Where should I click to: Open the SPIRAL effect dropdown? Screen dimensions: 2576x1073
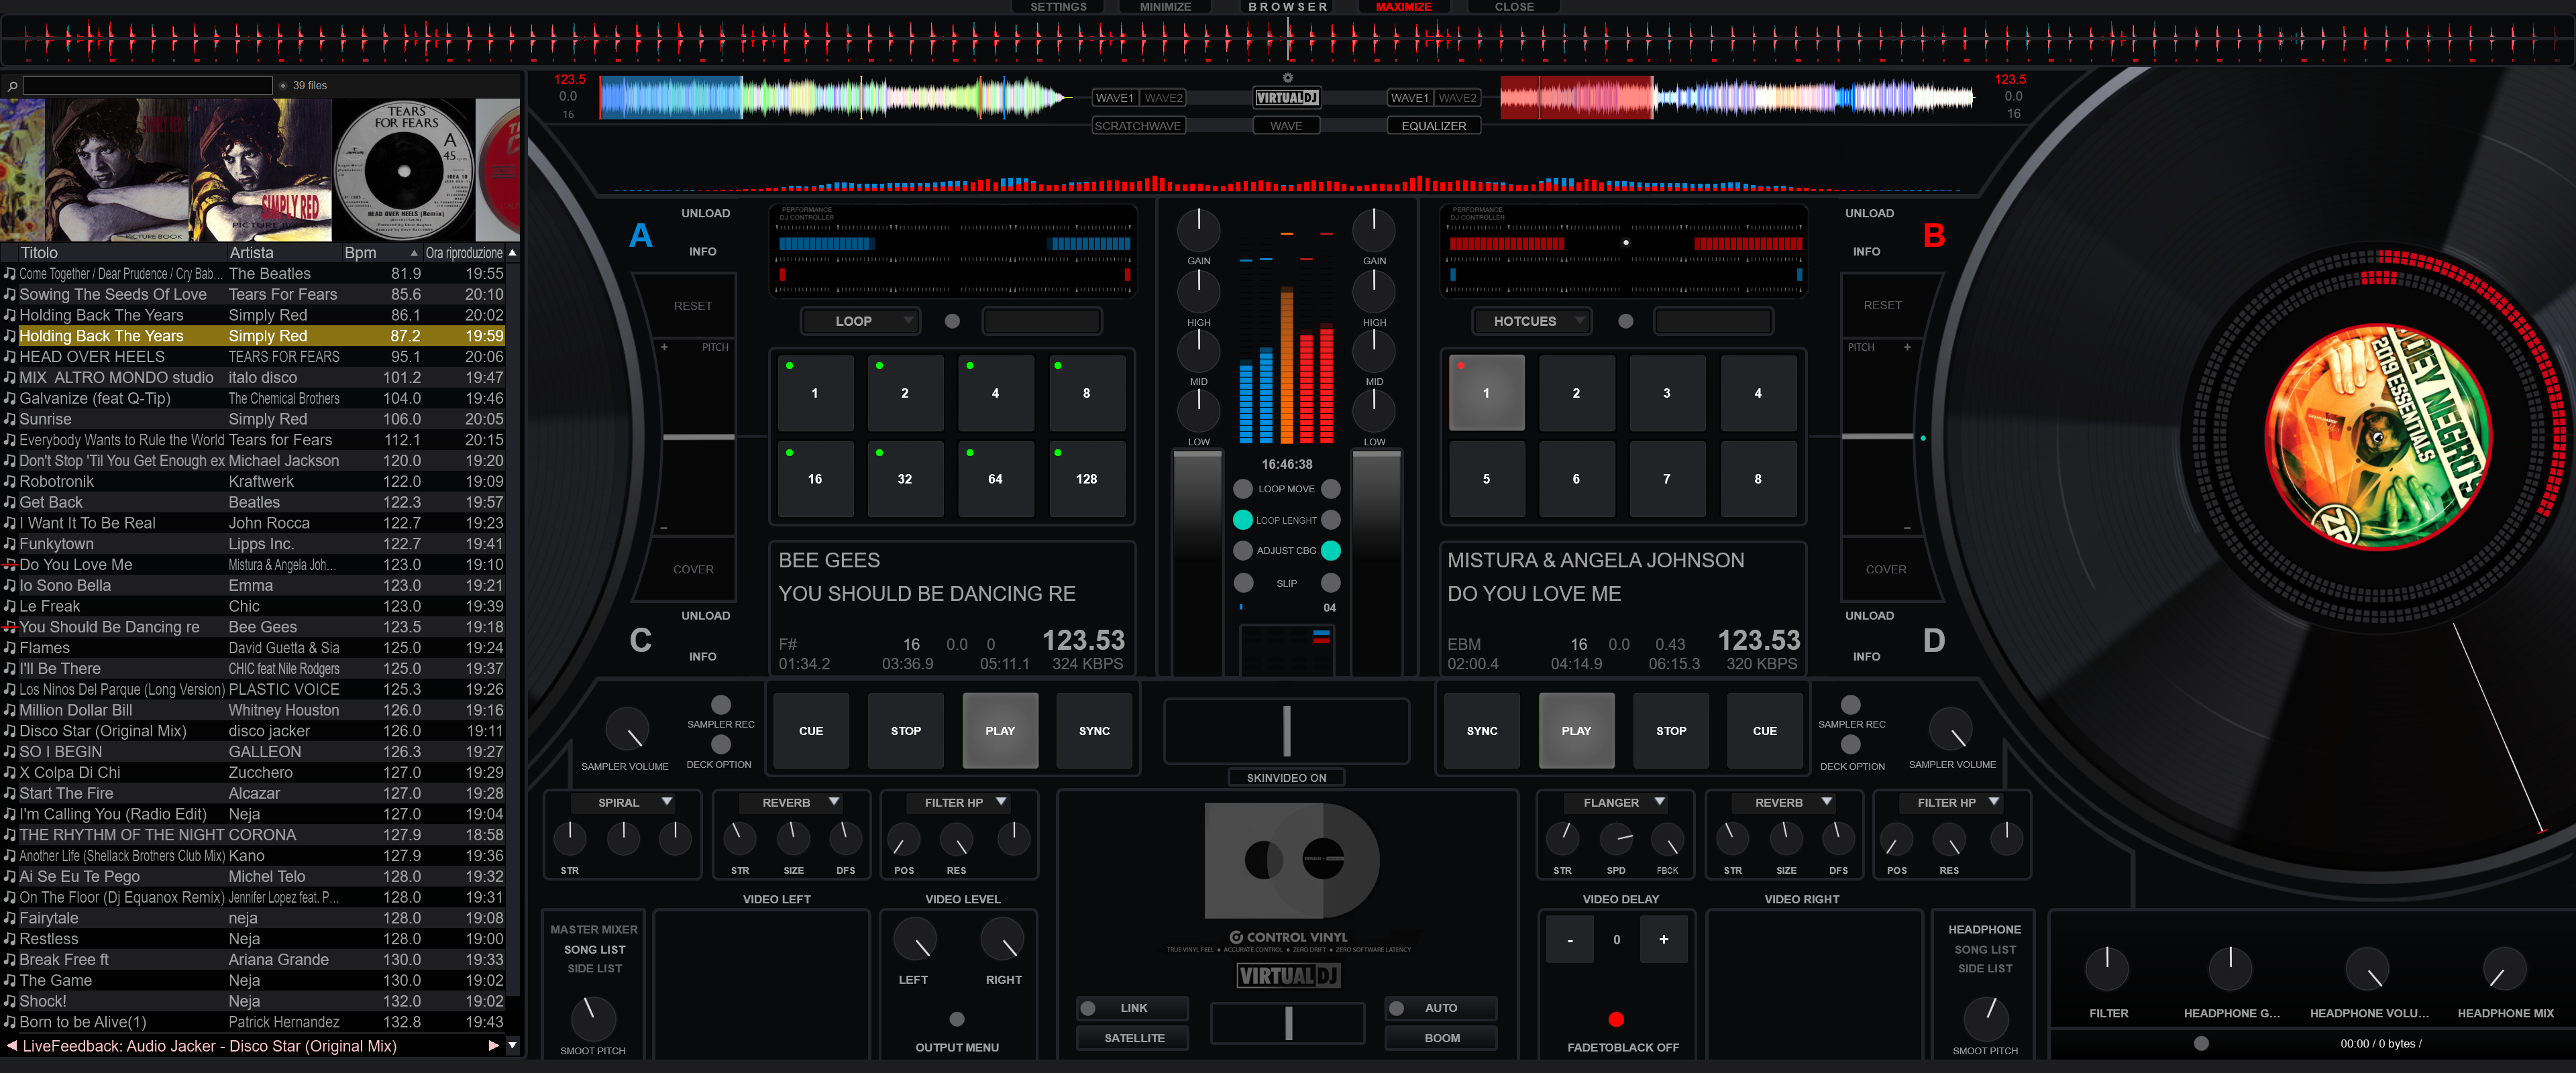coord(624,802)
